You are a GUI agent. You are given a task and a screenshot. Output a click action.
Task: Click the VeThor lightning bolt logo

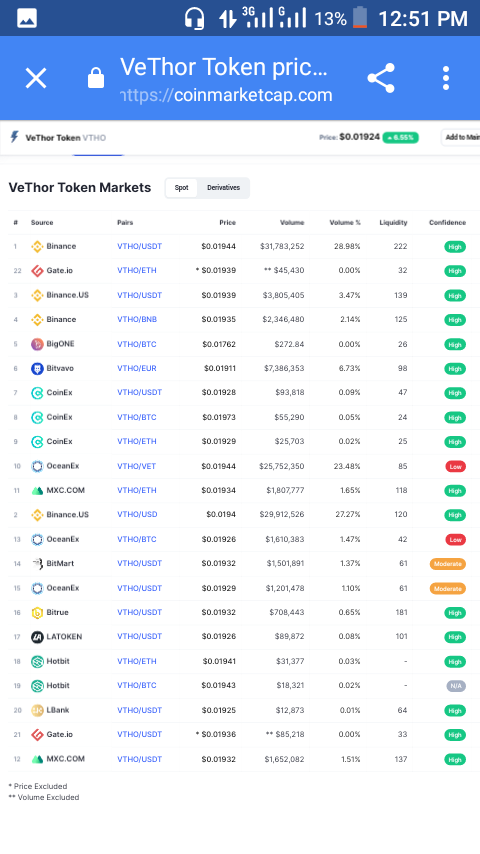point(15,137)
